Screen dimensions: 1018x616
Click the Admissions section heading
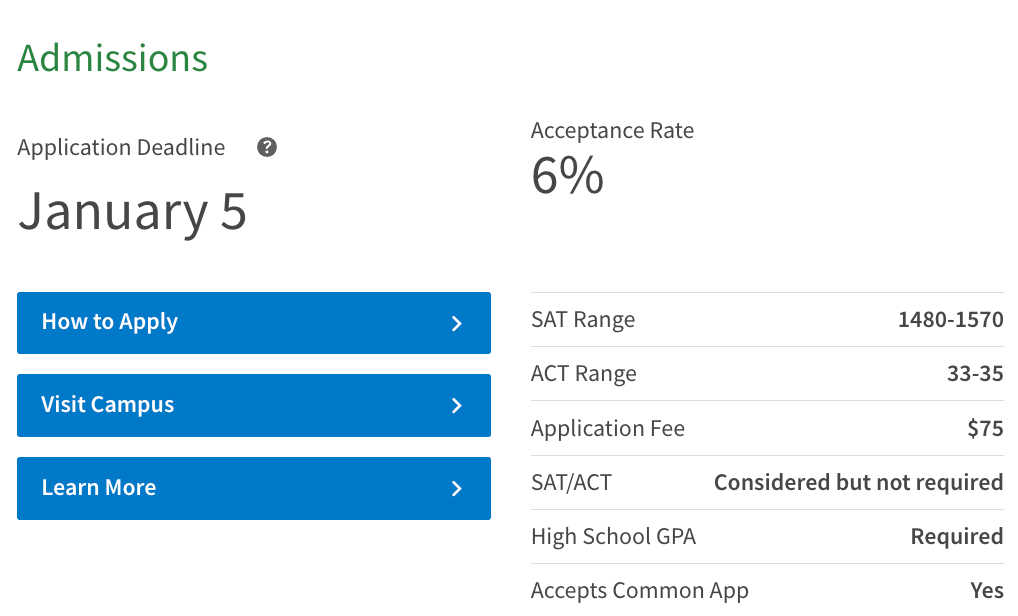(x=112, y=58)
